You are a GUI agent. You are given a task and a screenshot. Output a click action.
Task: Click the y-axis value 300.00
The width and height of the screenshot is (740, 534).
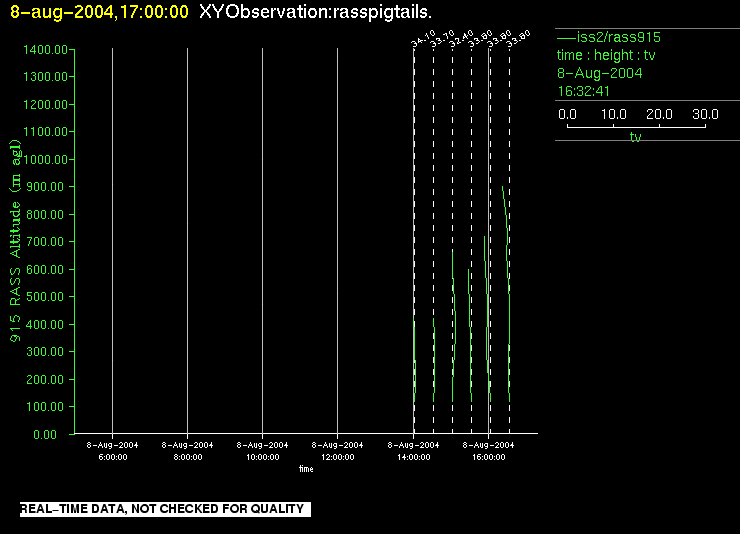coord(45,351)
